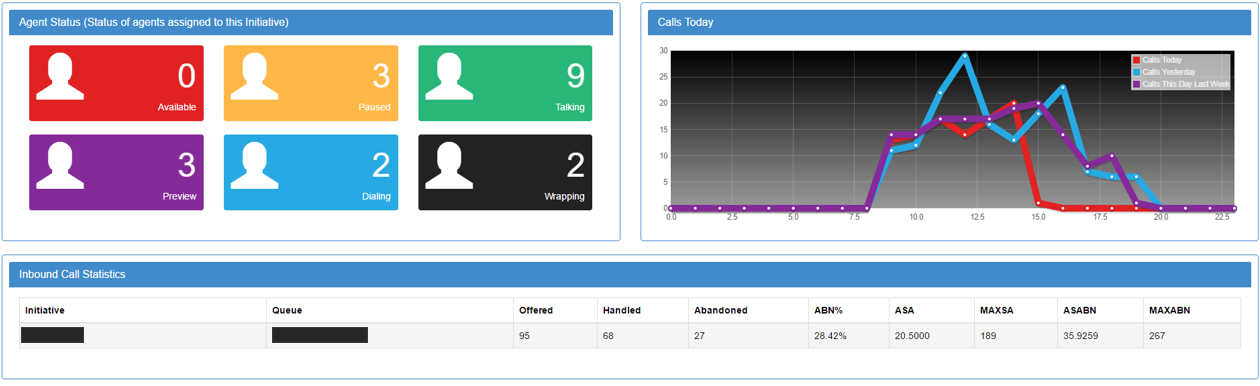This screenshot has height=386, width=1260.
Task: Click the agent icon in blue Dialing tile
Action: (x=254, y=165)
